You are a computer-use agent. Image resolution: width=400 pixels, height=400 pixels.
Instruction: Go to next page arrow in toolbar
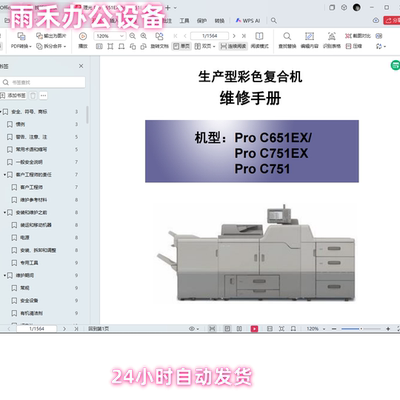234,36
